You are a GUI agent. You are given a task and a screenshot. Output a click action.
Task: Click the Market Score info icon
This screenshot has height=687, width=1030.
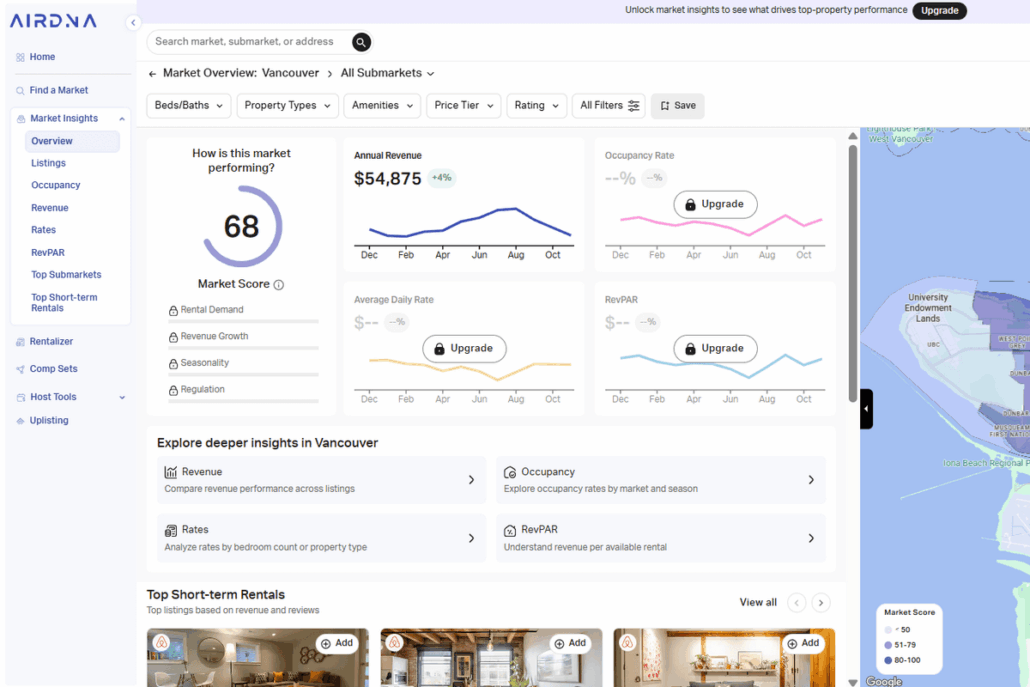[x=279, y=284]
